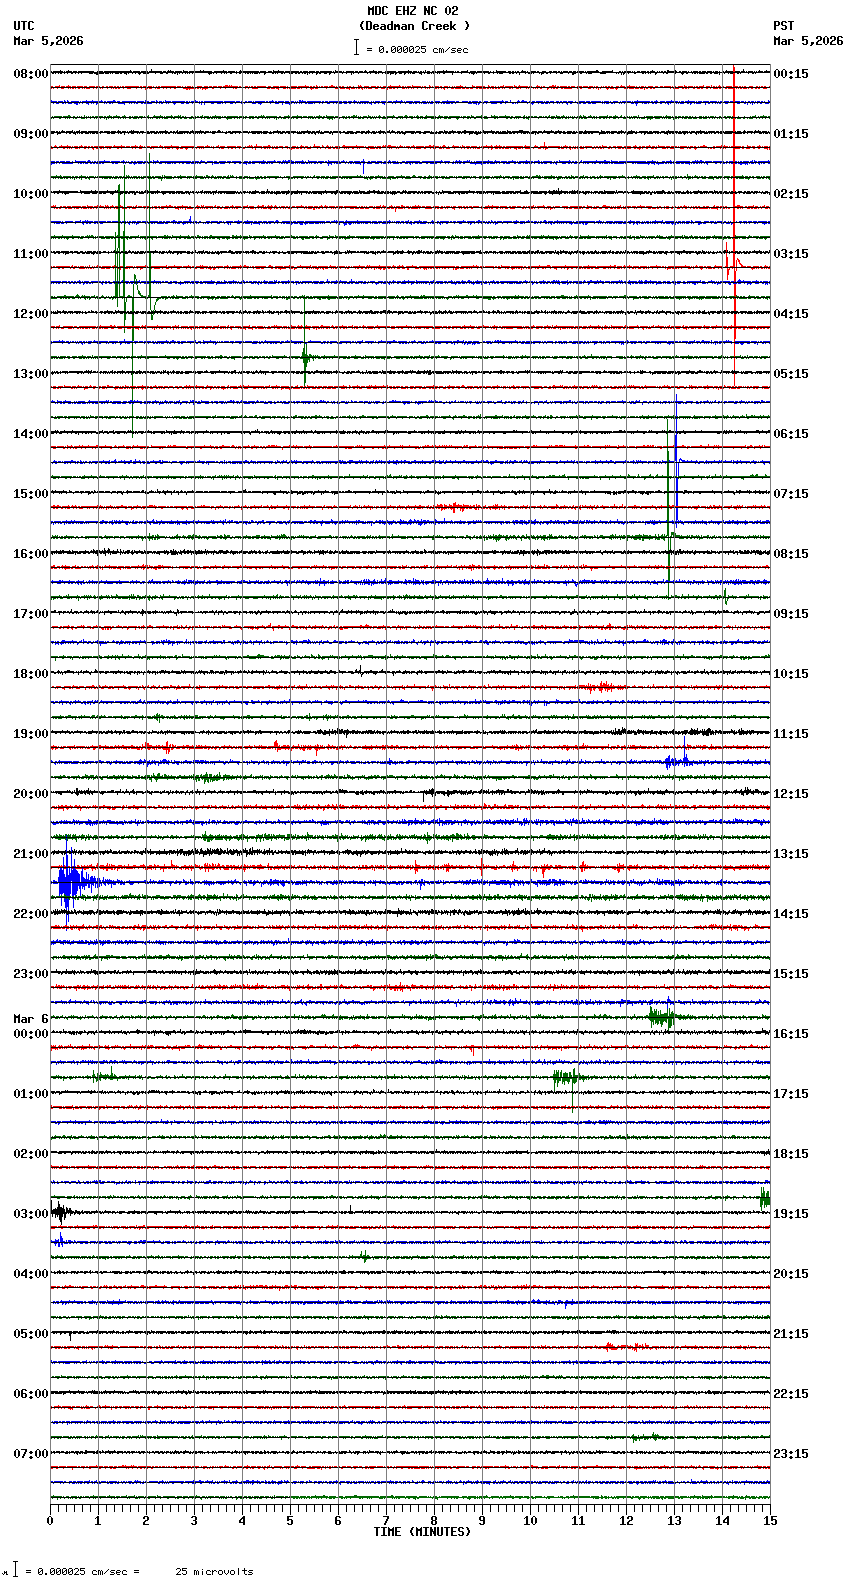Click the '03:00' UTC time label

point(31,1214)
